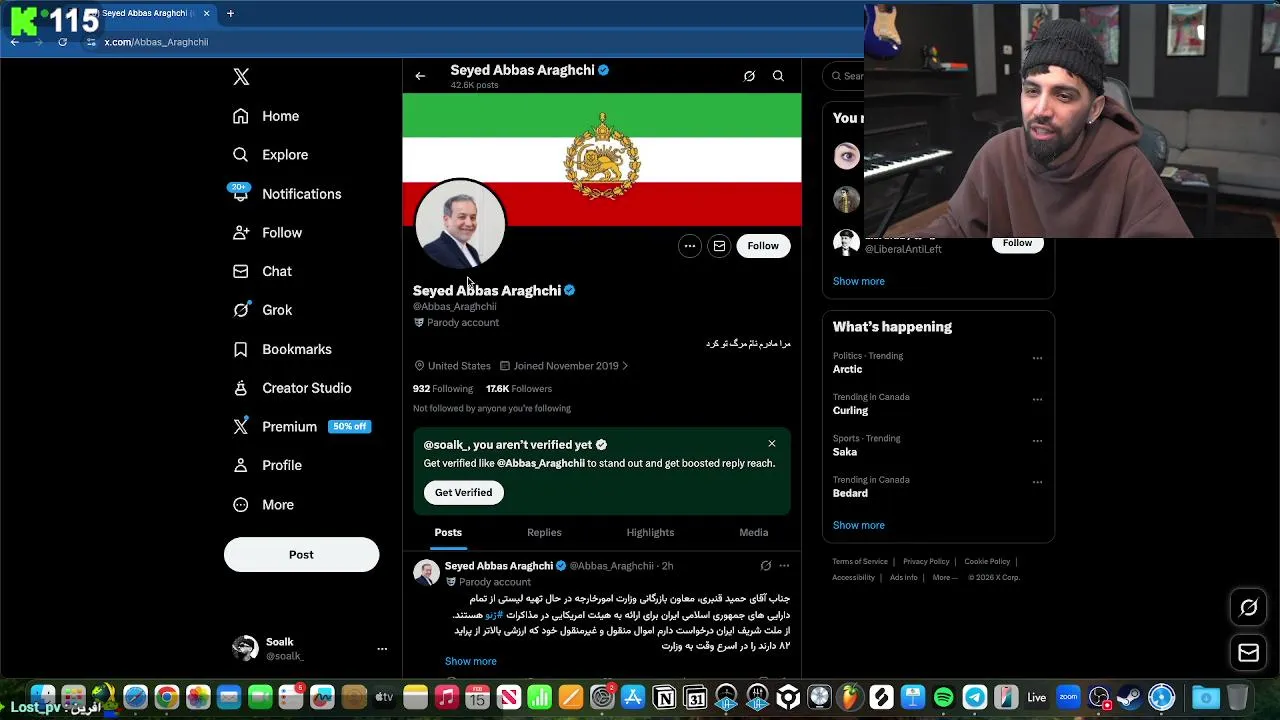This screenshot has width=1280, height=720.
Task: Open Spotify from the Dock
Action: [943, 697]
